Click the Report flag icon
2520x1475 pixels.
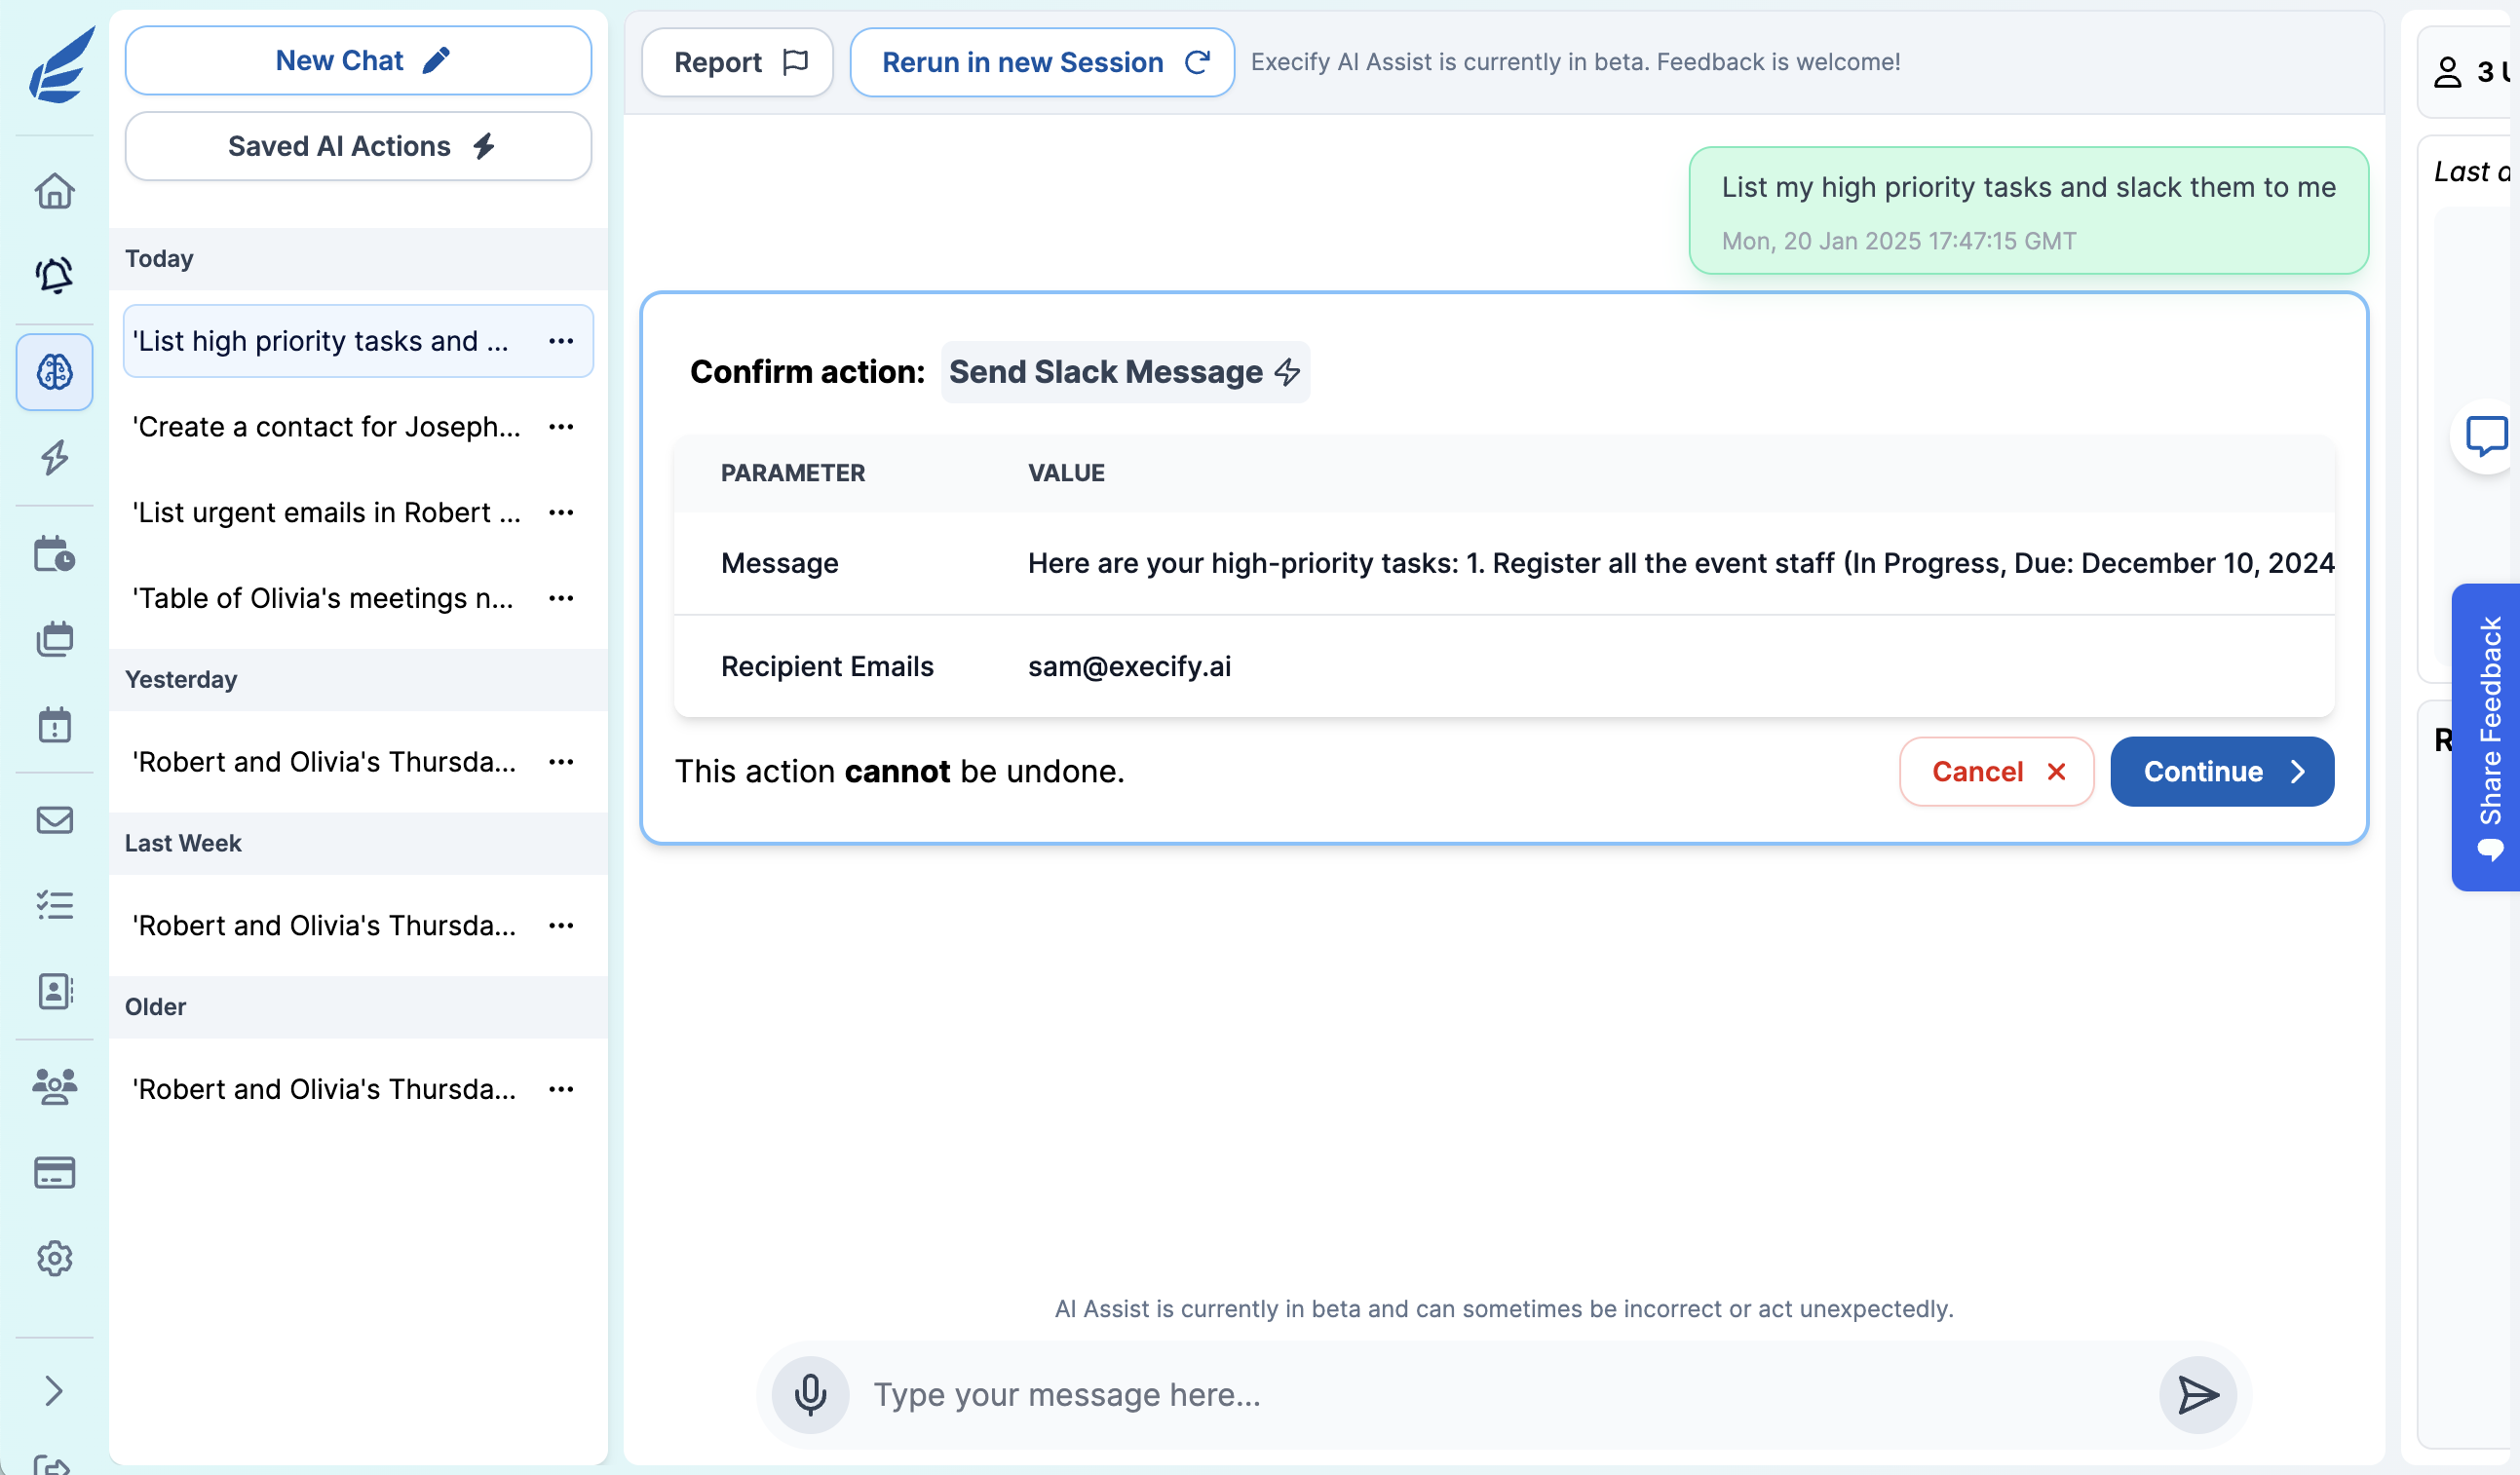797,59
